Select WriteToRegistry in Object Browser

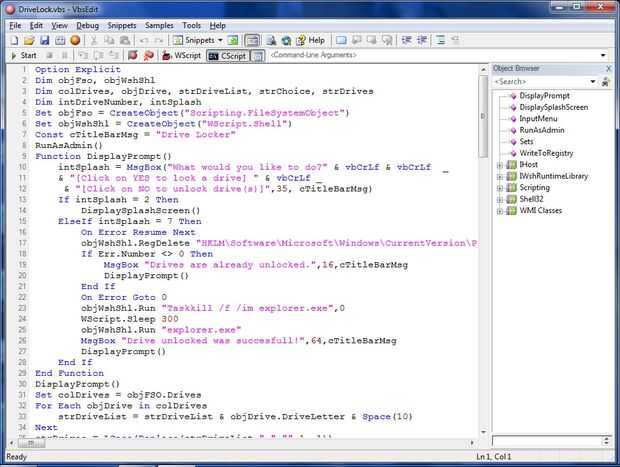(546, 153)
